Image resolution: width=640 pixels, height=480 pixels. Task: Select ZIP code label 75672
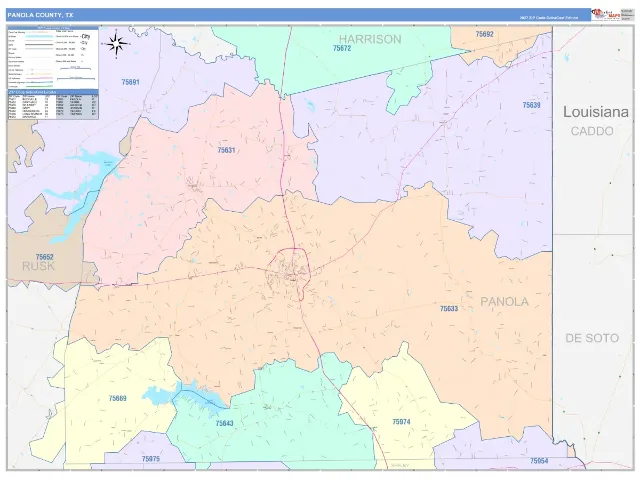pyautogui.click(x=342, y=48)
